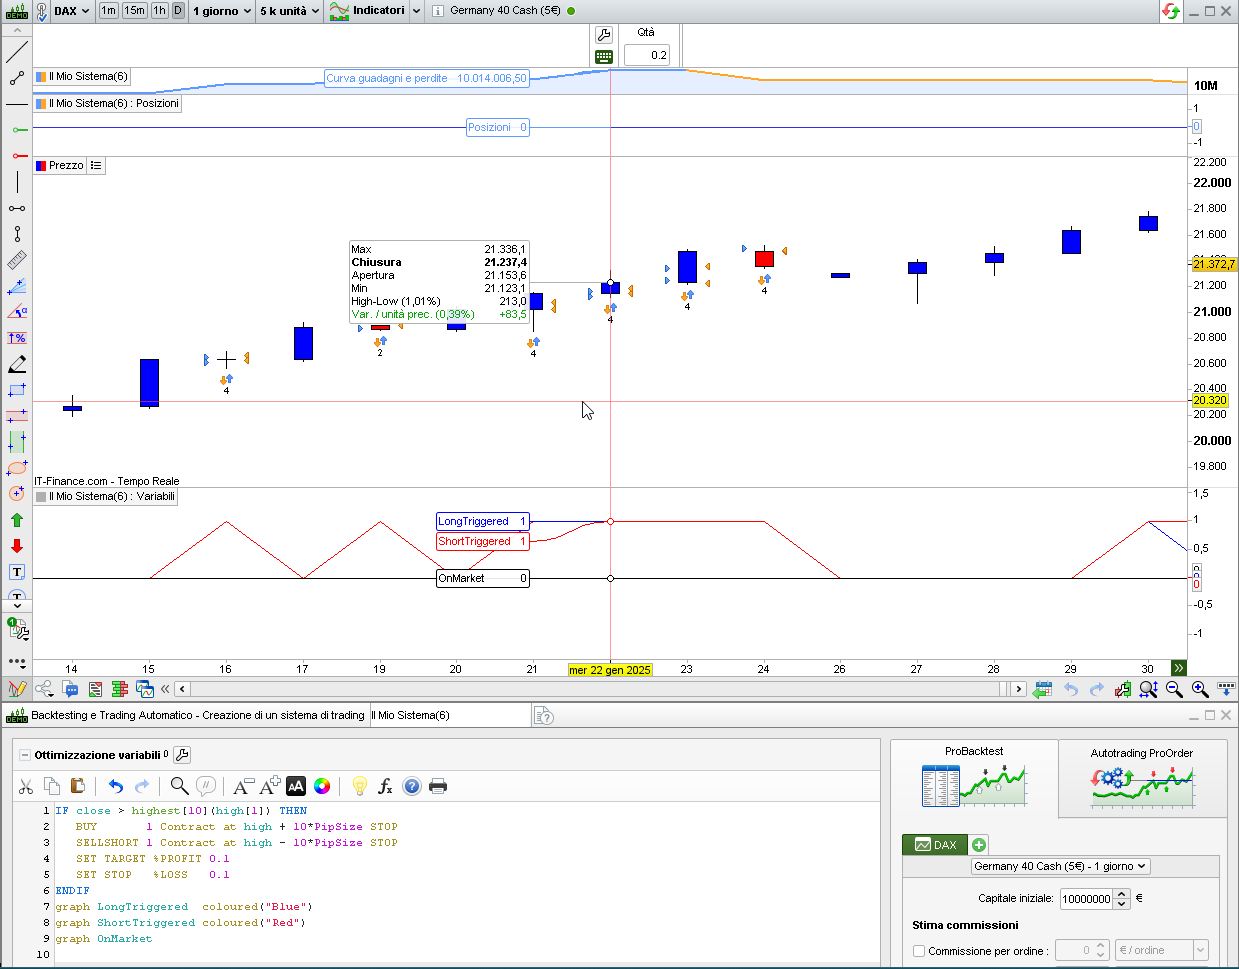This screenshot has height=969, width=1239.
Task: Open the 1 giorno timeframe dropdown
Action: click(x=222, y=11)
